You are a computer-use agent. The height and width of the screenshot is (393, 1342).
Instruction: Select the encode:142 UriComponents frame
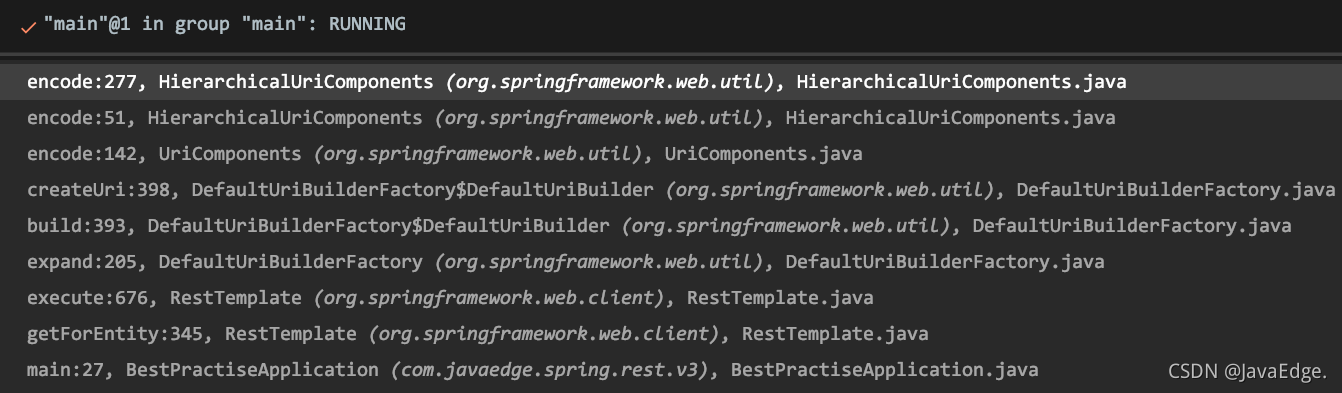click(x=671, y=154)
